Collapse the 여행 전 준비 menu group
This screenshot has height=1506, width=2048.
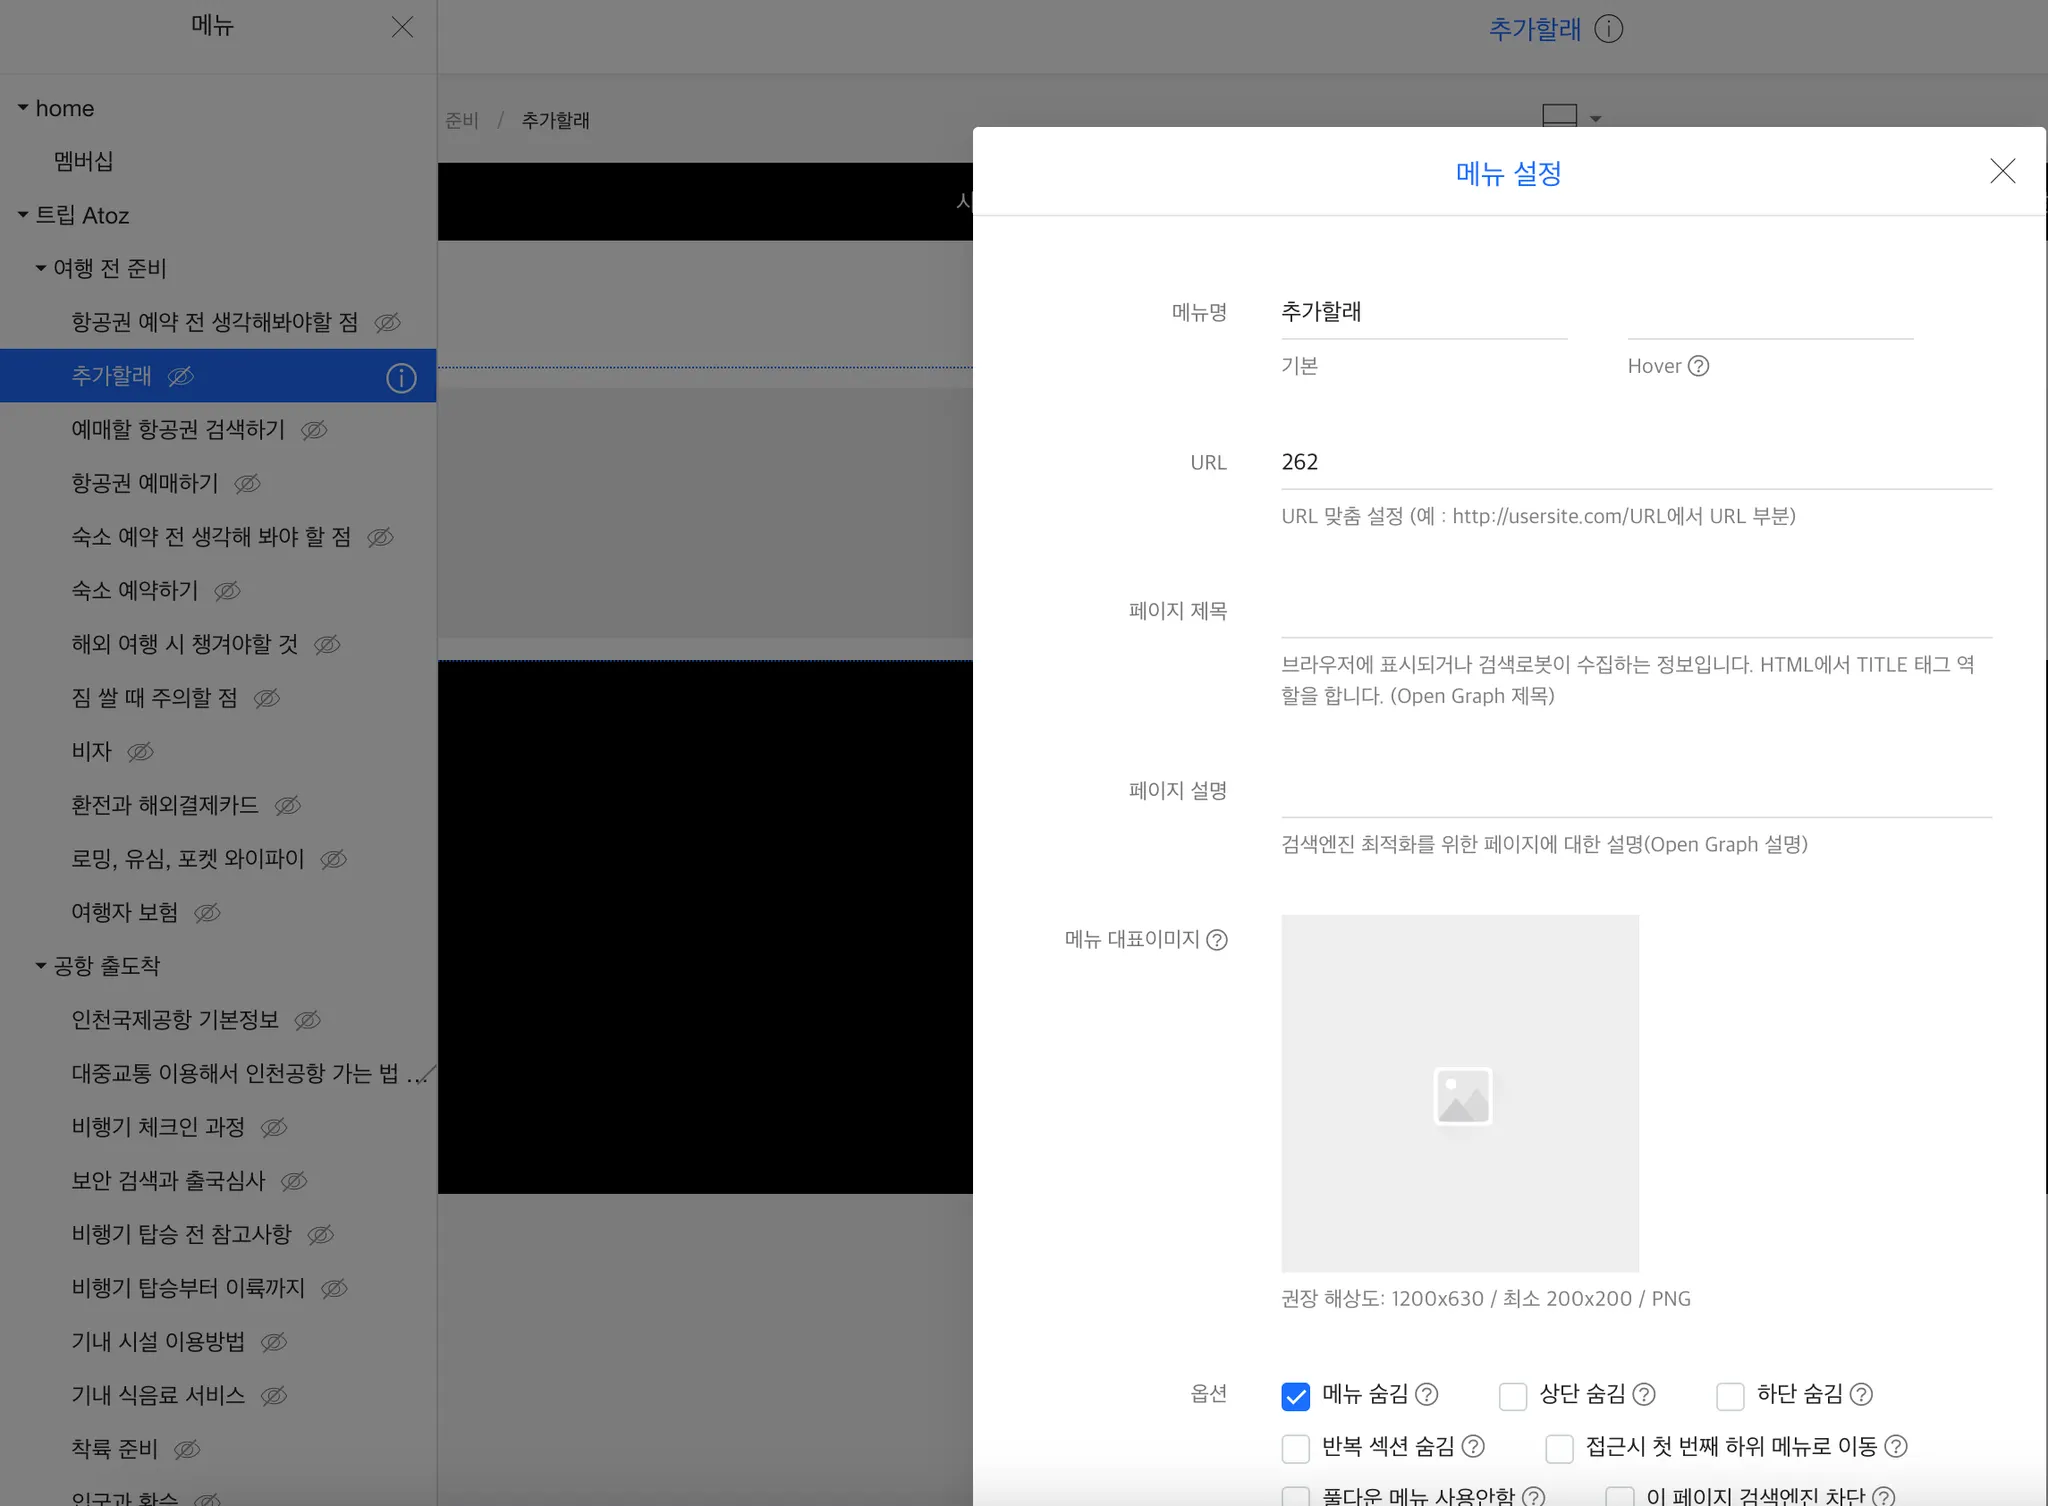click(41, 268)
